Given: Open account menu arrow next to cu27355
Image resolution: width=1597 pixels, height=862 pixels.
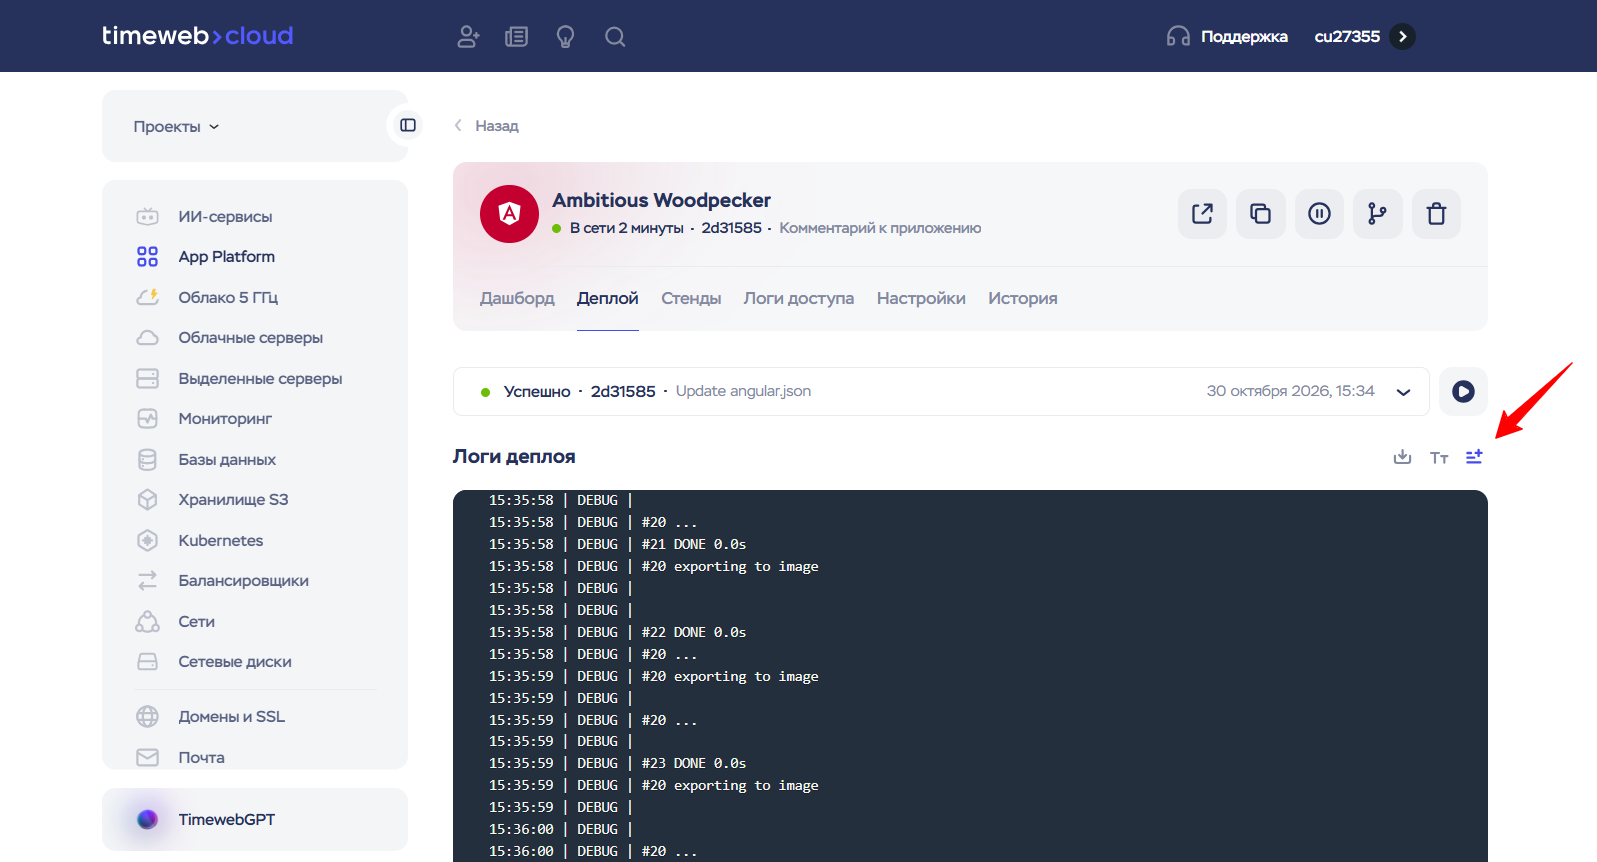Looking at the screenshot, I should 1403,37.
